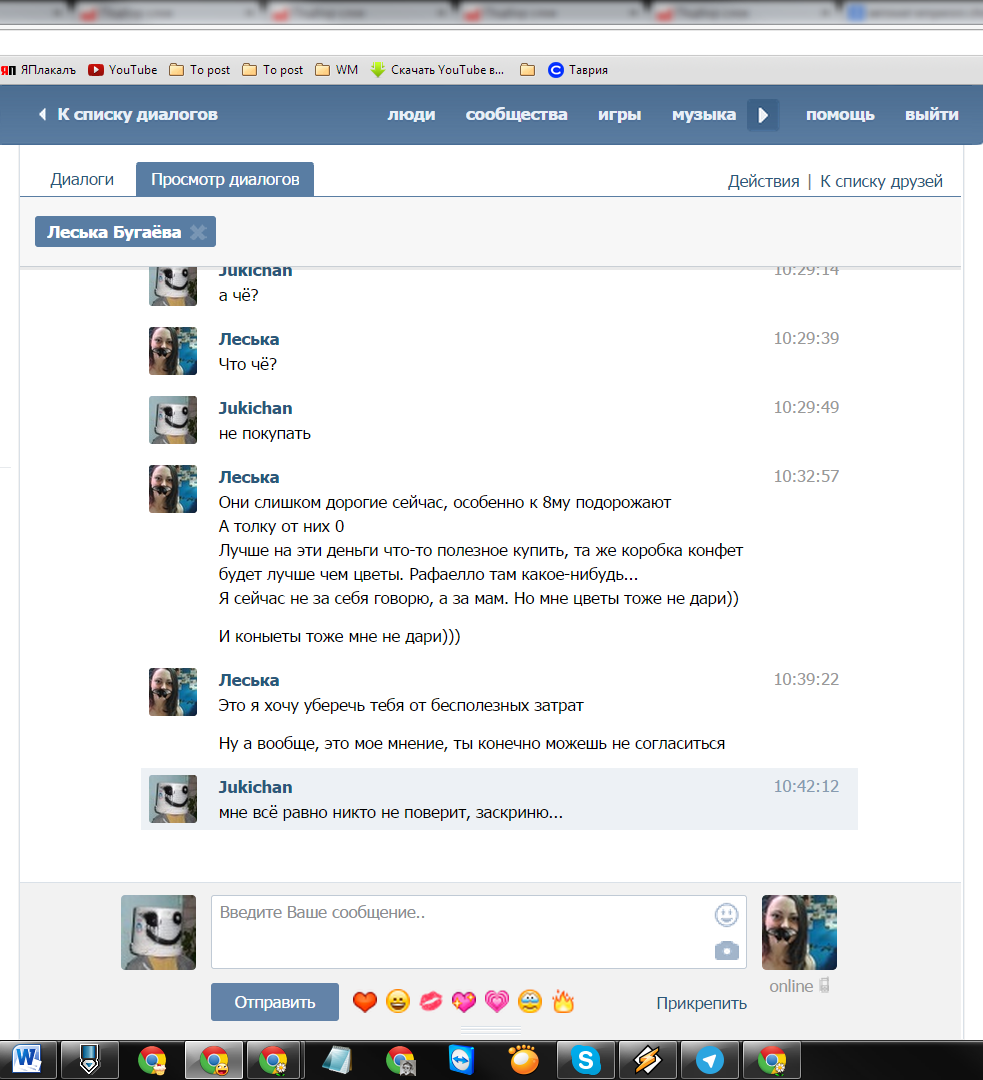
Task: Switch to the Диалоги tab
Action: point(82,179)
